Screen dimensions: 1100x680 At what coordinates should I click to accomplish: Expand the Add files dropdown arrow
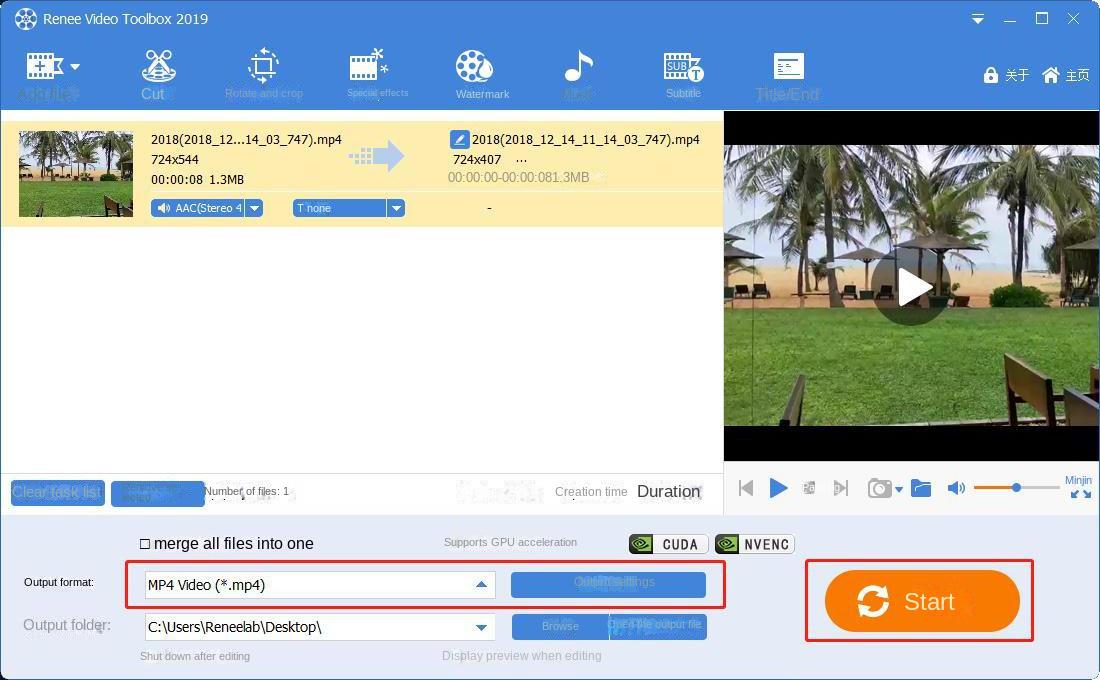tap(75, 67)
